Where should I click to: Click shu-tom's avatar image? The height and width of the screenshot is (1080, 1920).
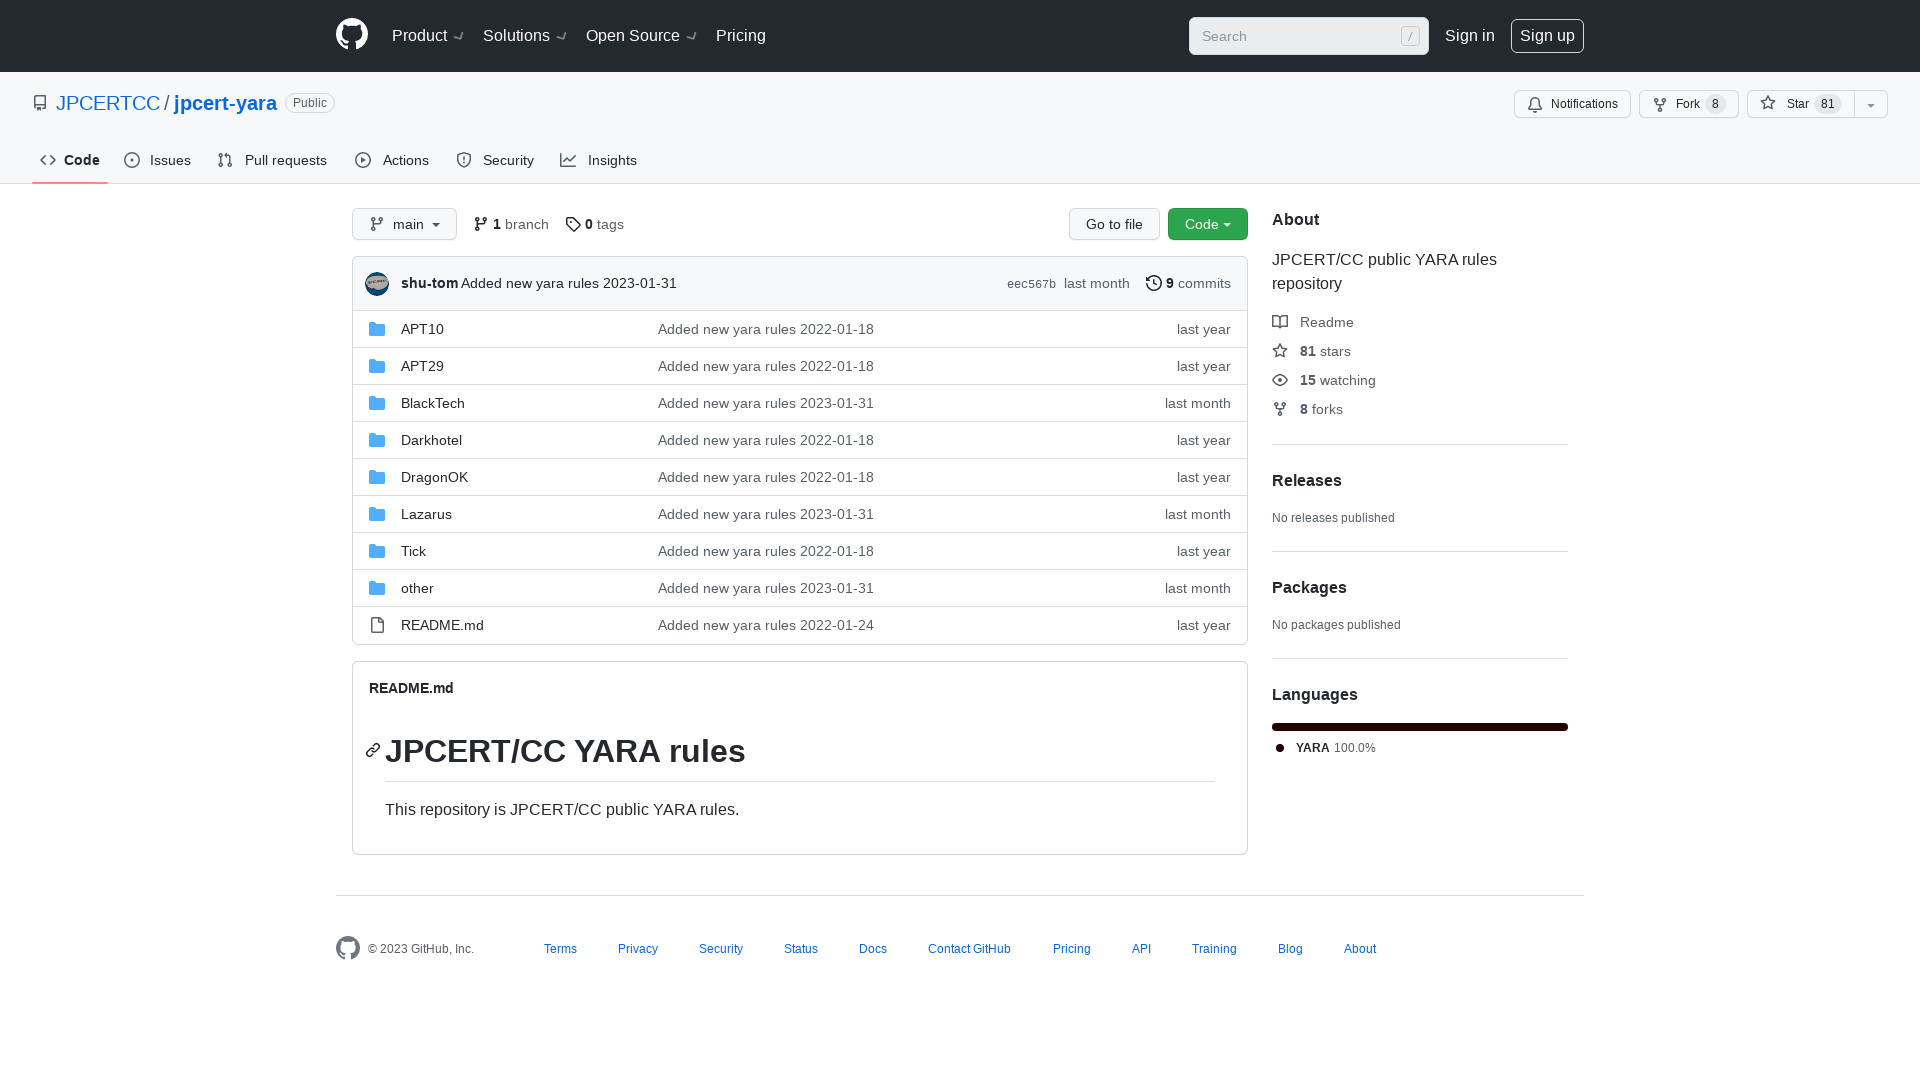pos(377,284)
